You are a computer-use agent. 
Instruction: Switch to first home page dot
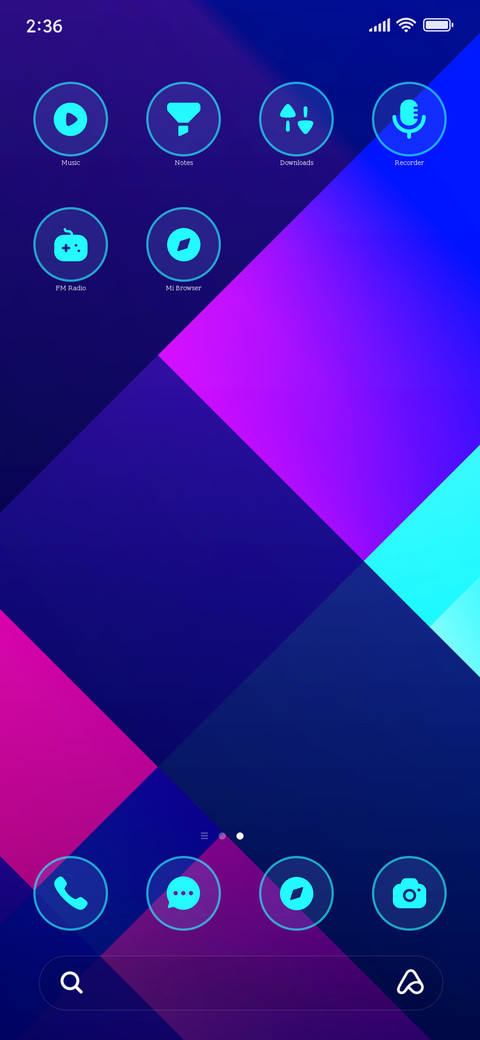pyautogui.click(x=222, y=836)
